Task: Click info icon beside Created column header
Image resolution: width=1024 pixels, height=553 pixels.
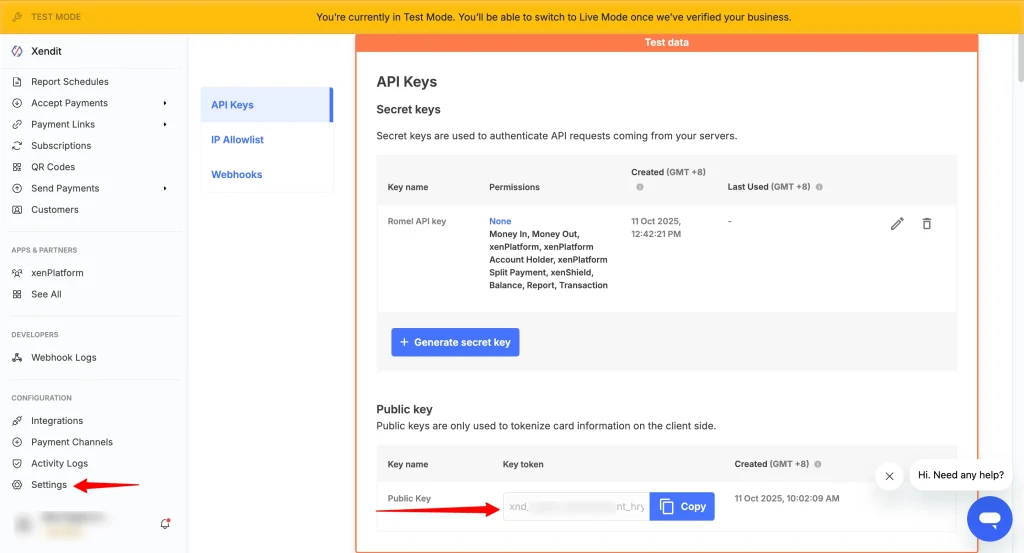Action: pyautogui.click(x=640, y=187)
